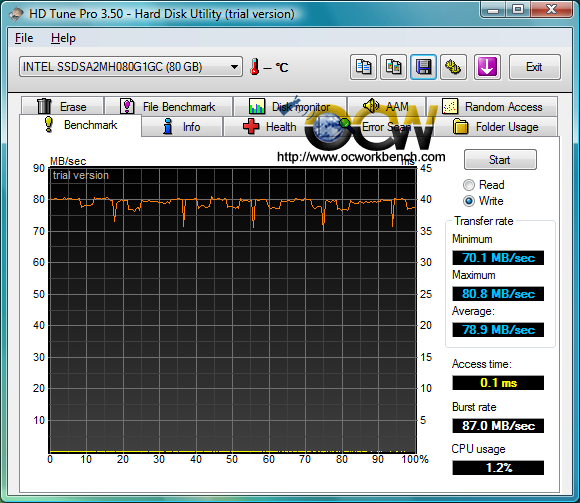Click the Start button
Image resolution: width=580 pixels, height=503 pixels.
click(x=500, y=160)
